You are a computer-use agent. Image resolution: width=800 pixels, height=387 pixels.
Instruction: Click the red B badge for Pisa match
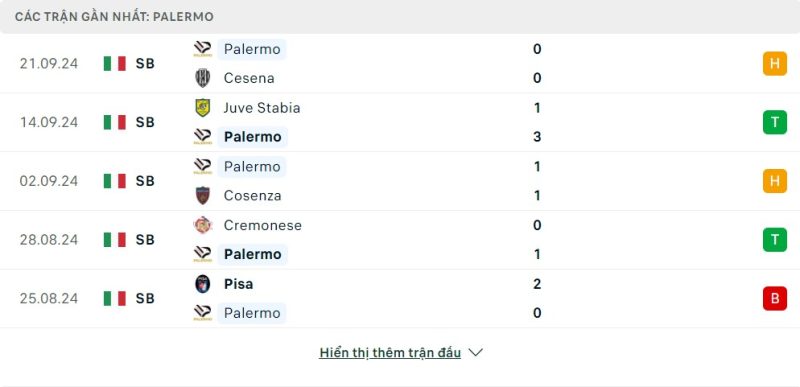click(x=774, y=298)
